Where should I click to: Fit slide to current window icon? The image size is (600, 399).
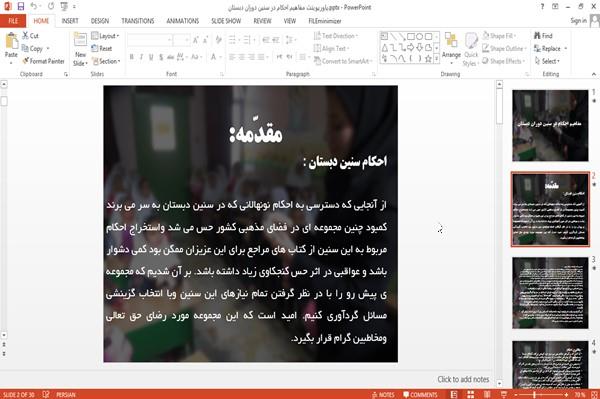pyautogui.click(x=595, y=394)
